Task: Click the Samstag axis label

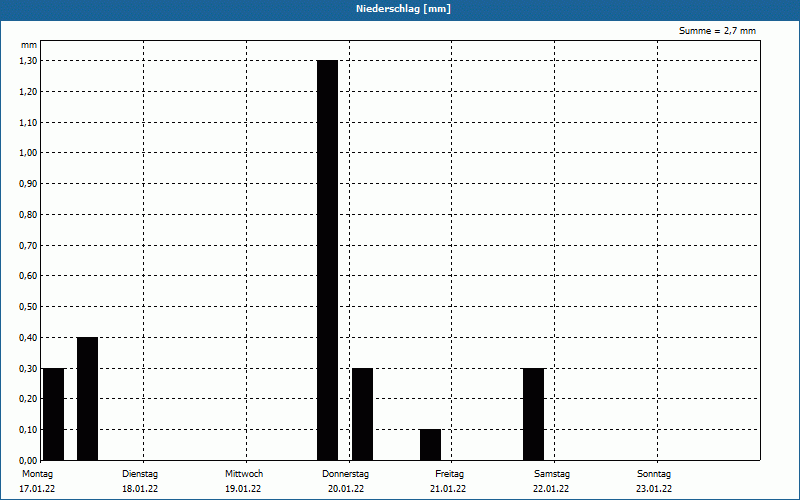Action: [x=552, y=474]
